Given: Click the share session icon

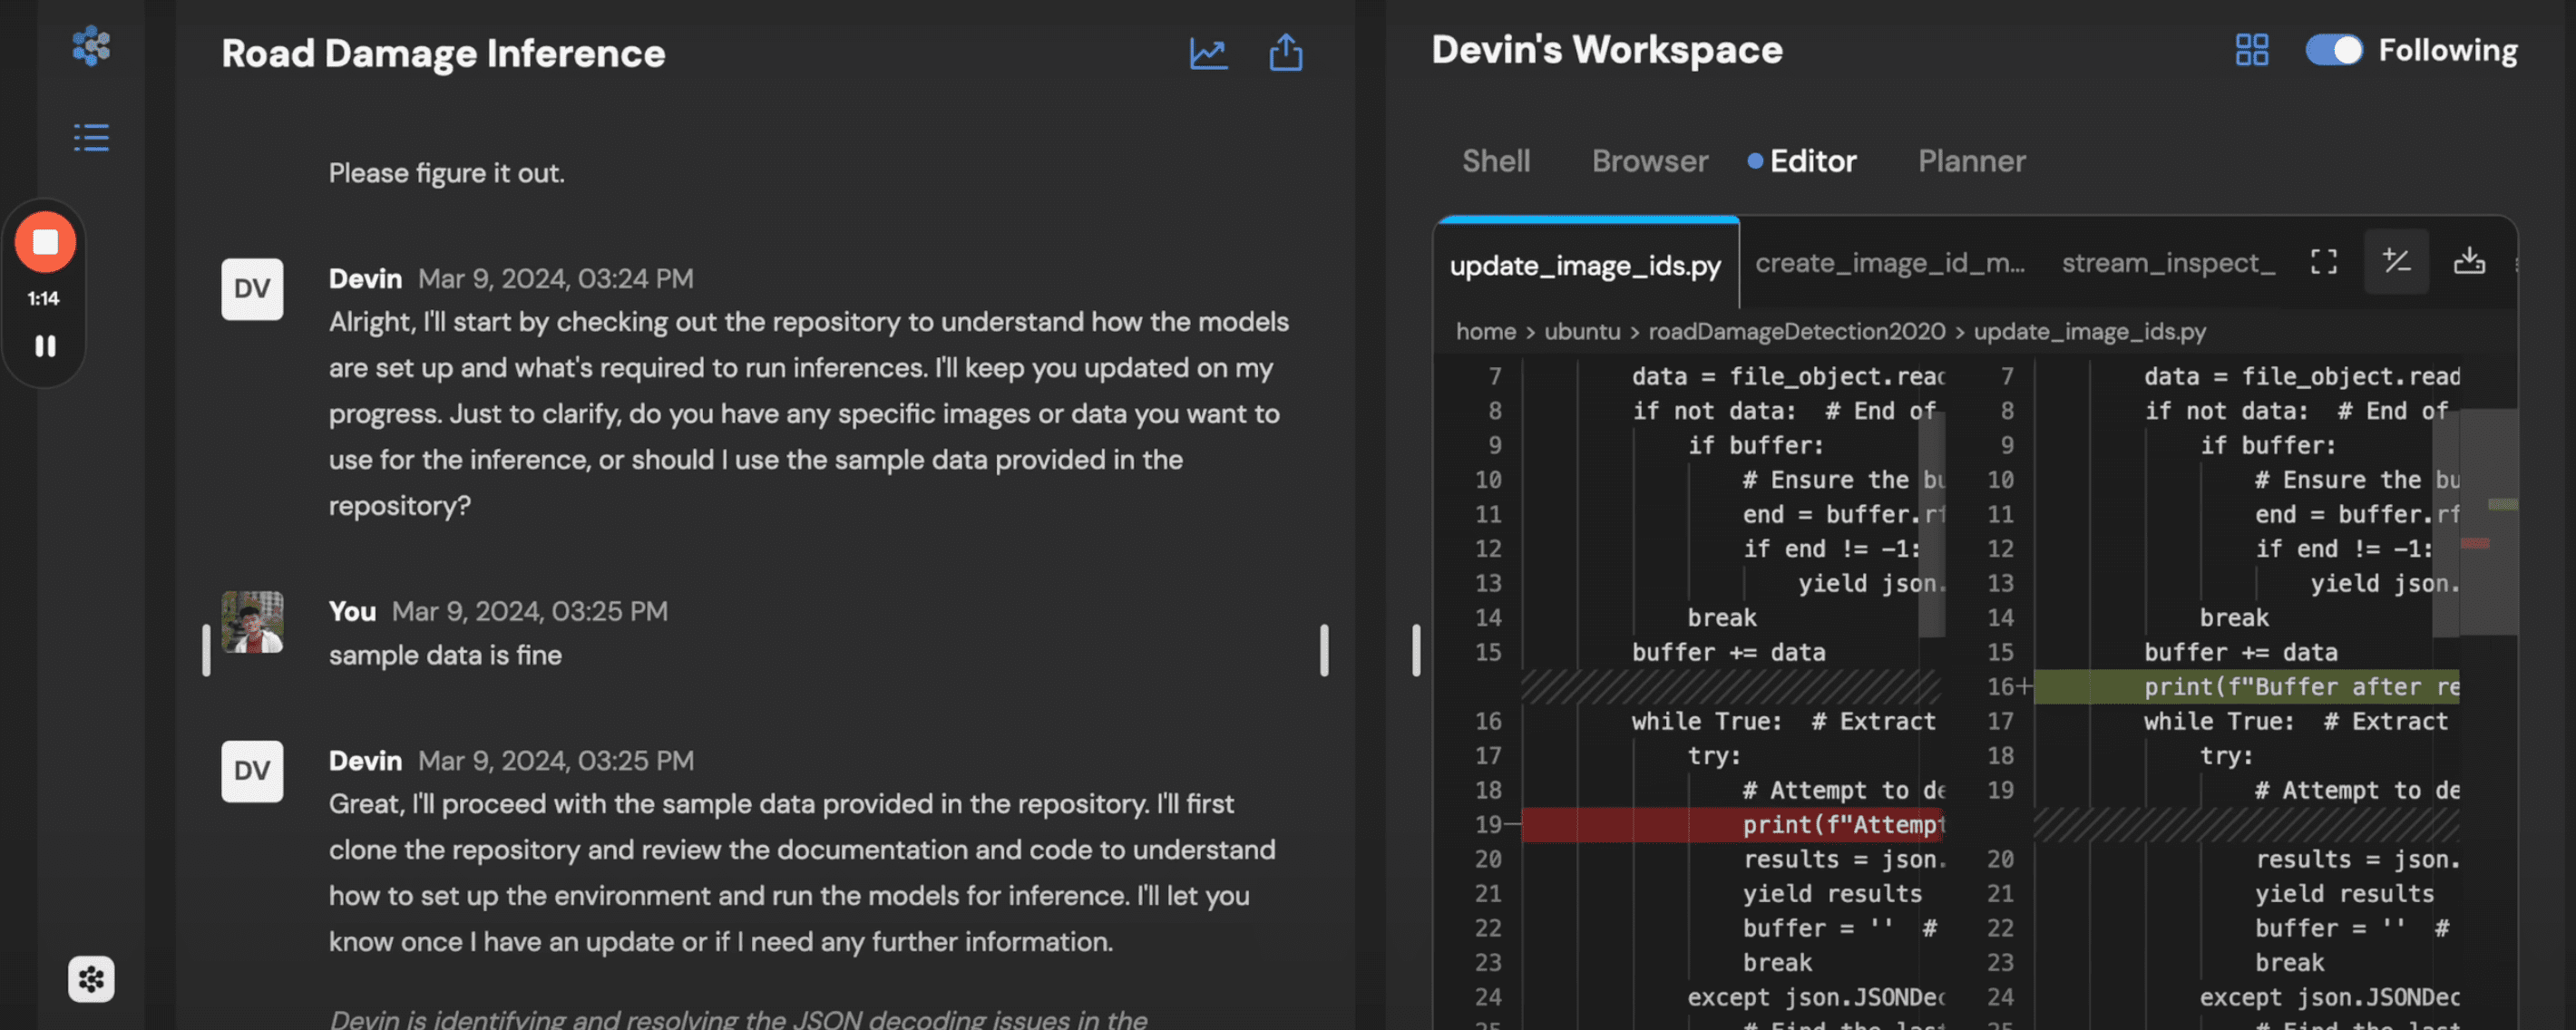Looking at the screenshot, I should [1285, 53].
